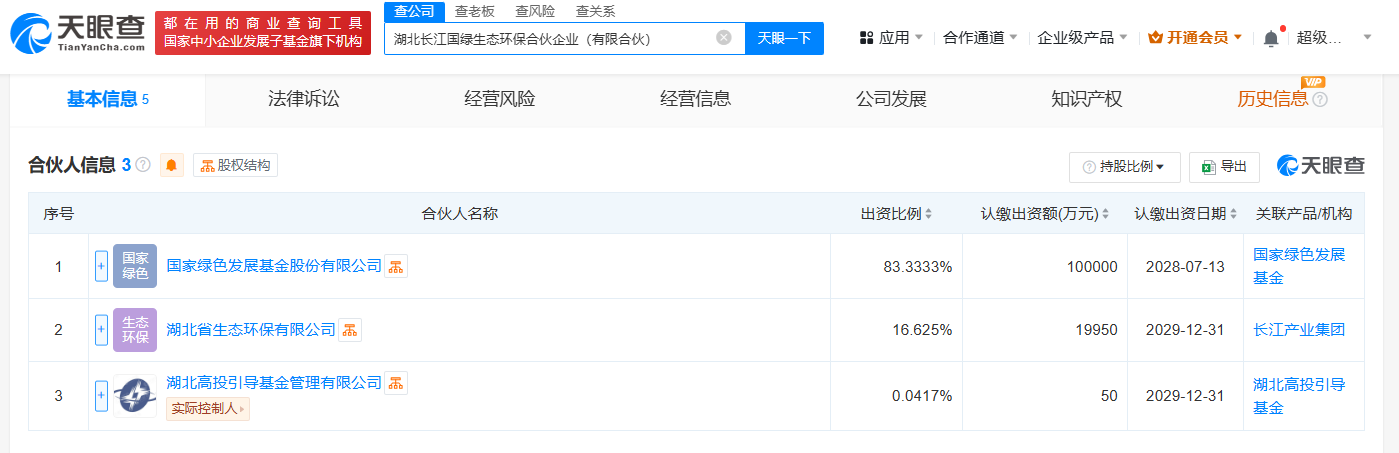
Task: Switch to the 查老板 search tab
Action: tap(475, 12)
